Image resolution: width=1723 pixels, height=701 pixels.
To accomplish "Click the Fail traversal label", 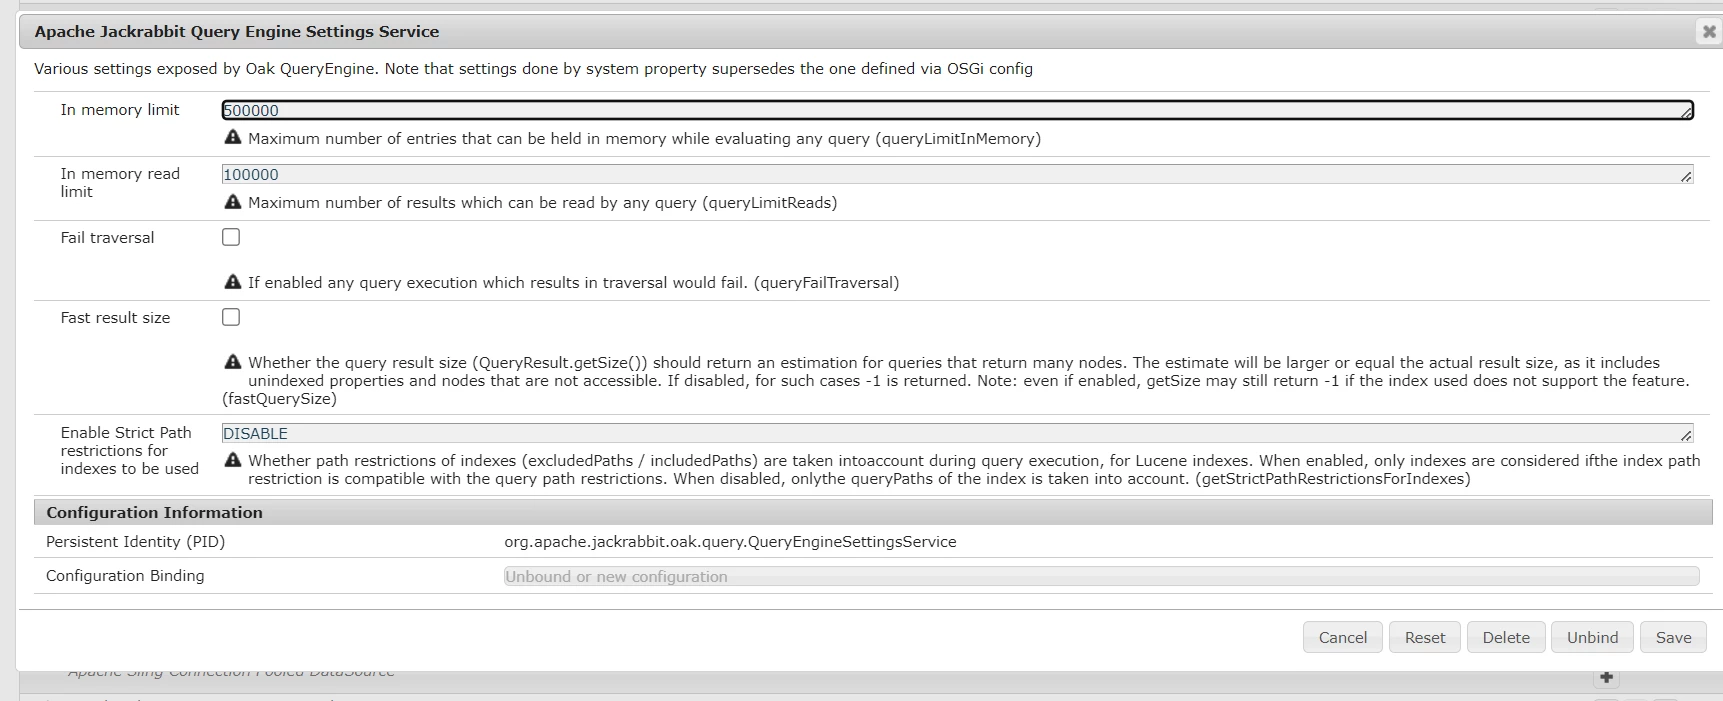I will pos(107,238).
